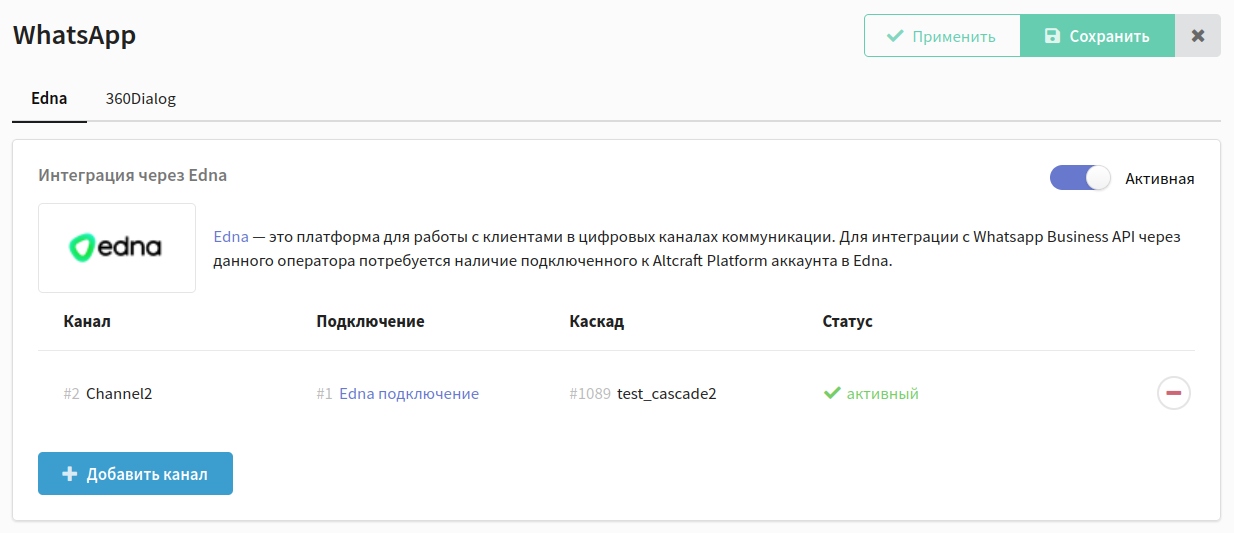Toggle the Активная integration switch
Screen dimensions: 1234x533
point(1080,178)
